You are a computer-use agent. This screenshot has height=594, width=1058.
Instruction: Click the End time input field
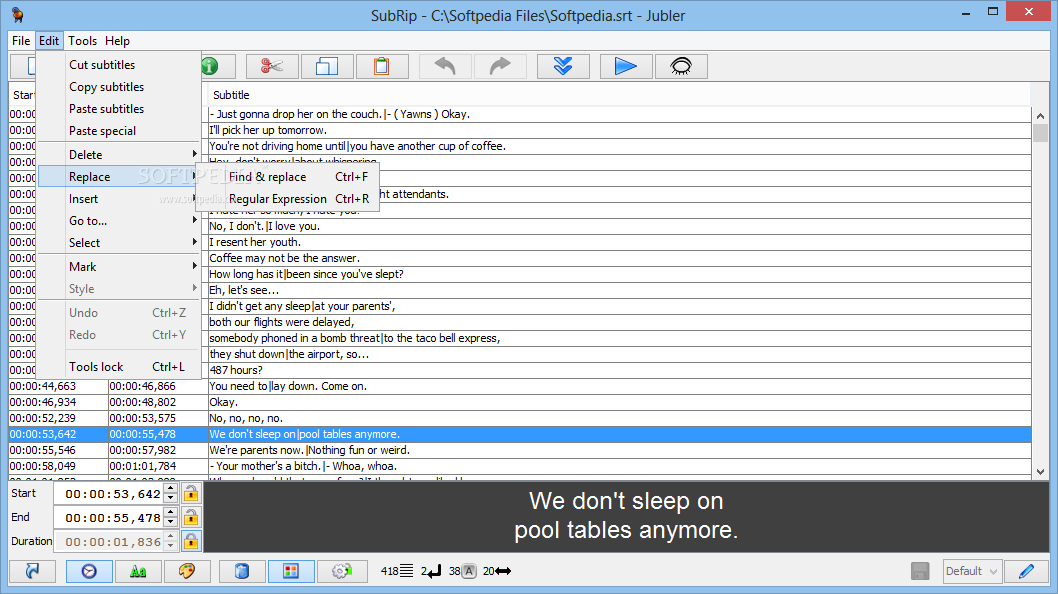[109, 518]
